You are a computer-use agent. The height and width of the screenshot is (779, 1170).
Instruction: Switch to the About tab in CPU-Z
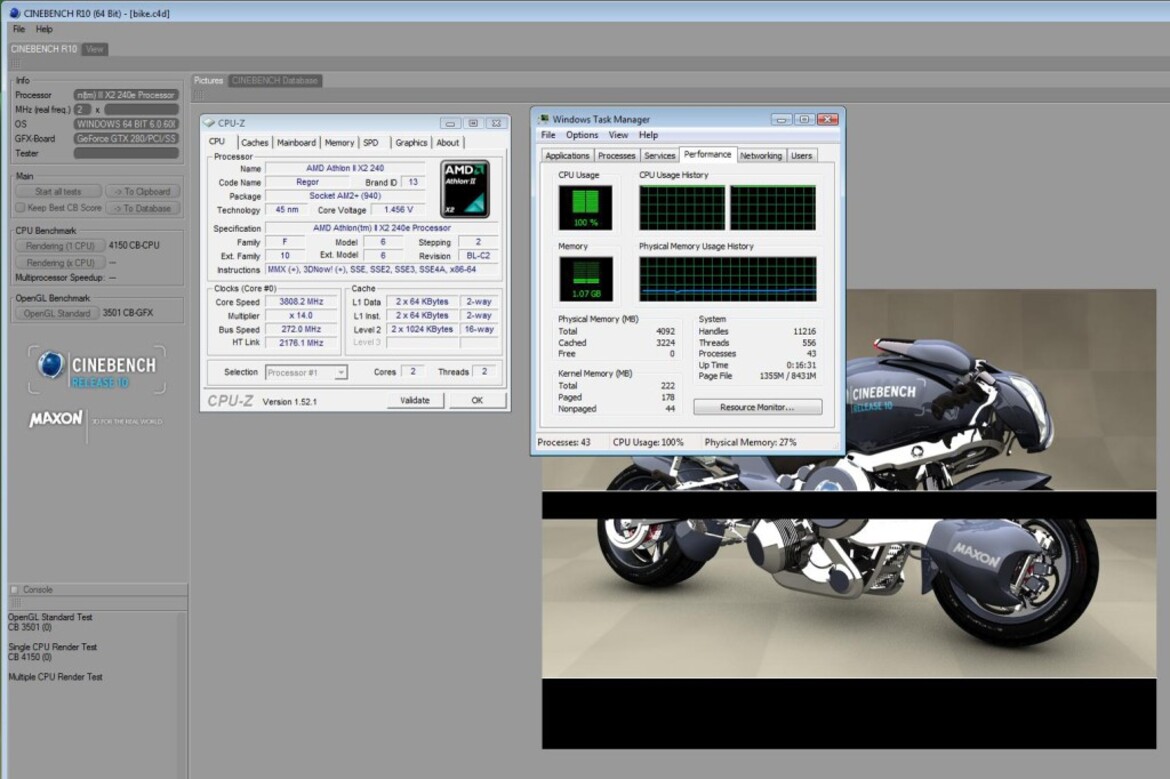click(448, 143)
